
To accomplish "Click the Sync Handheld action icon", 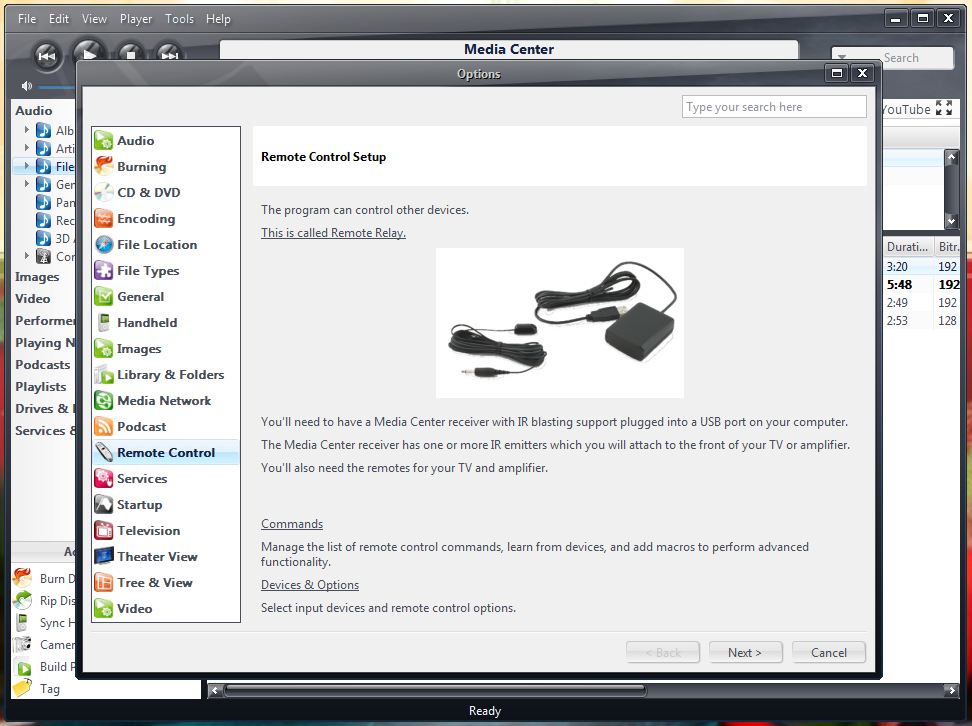I will coord(22,622).
